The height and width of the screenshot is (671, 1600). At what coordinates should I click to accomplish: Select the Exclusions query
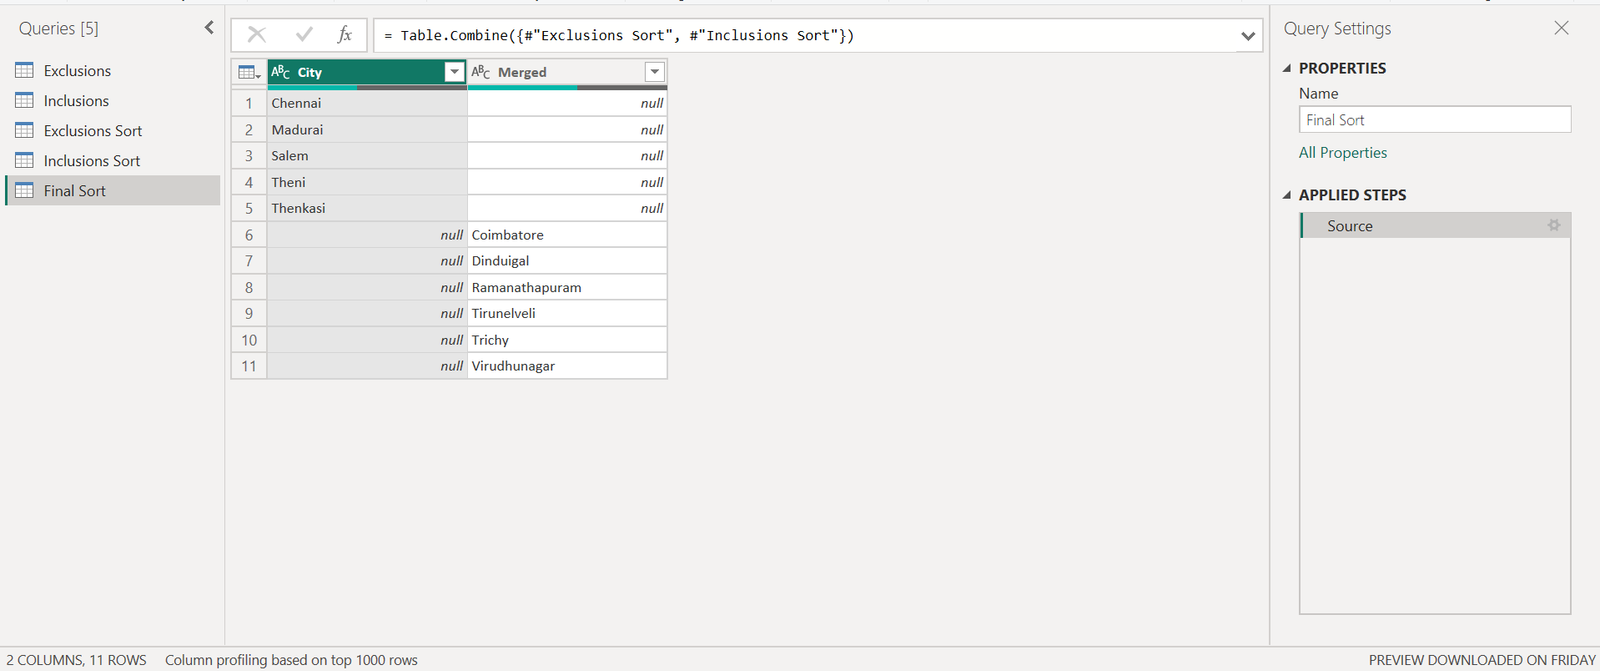112,71
